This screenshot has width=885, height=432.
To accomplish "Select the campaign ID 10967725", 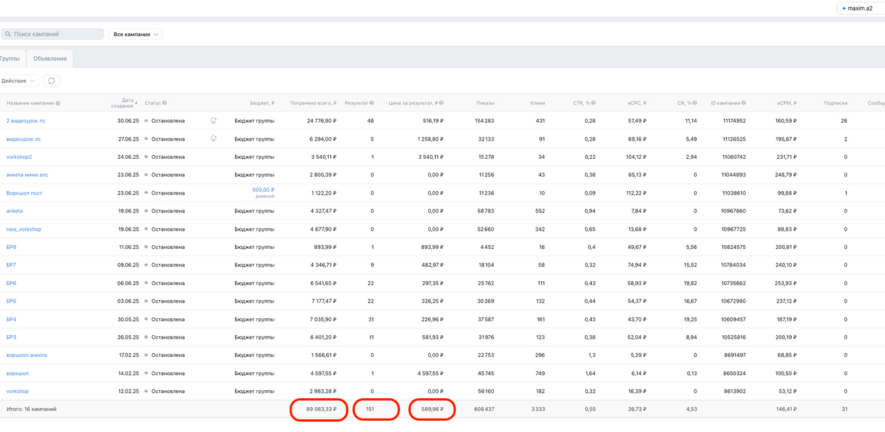I will (x=734, y=229).
